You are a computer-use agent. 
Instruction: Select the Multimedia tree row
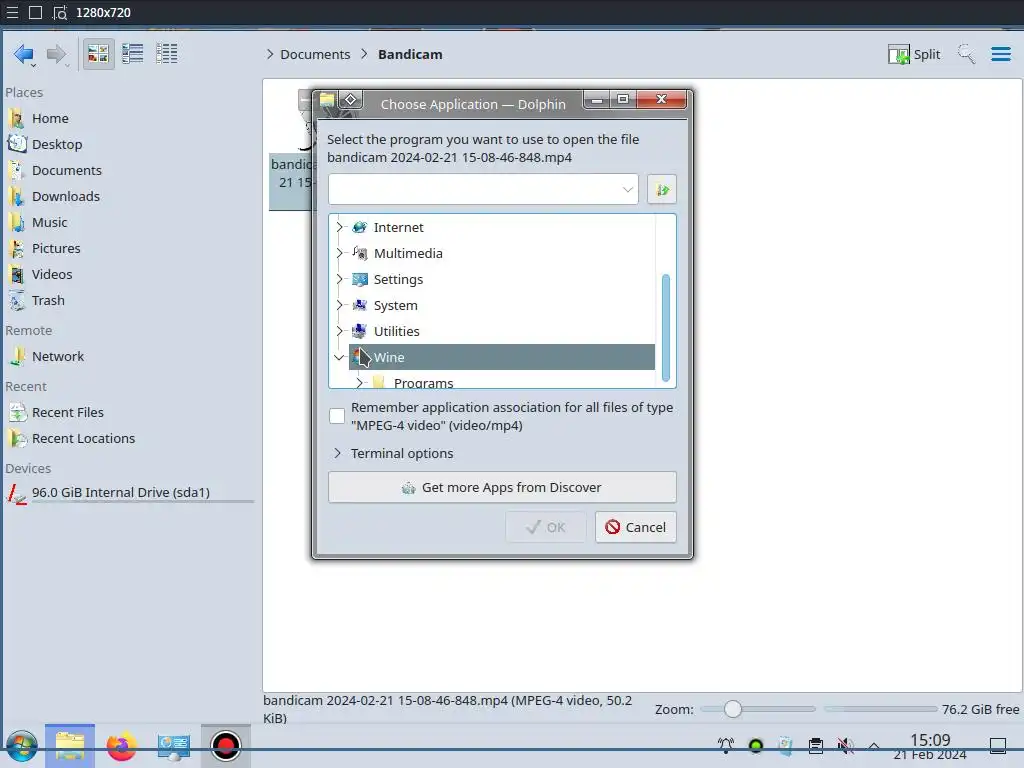(502, 253)
